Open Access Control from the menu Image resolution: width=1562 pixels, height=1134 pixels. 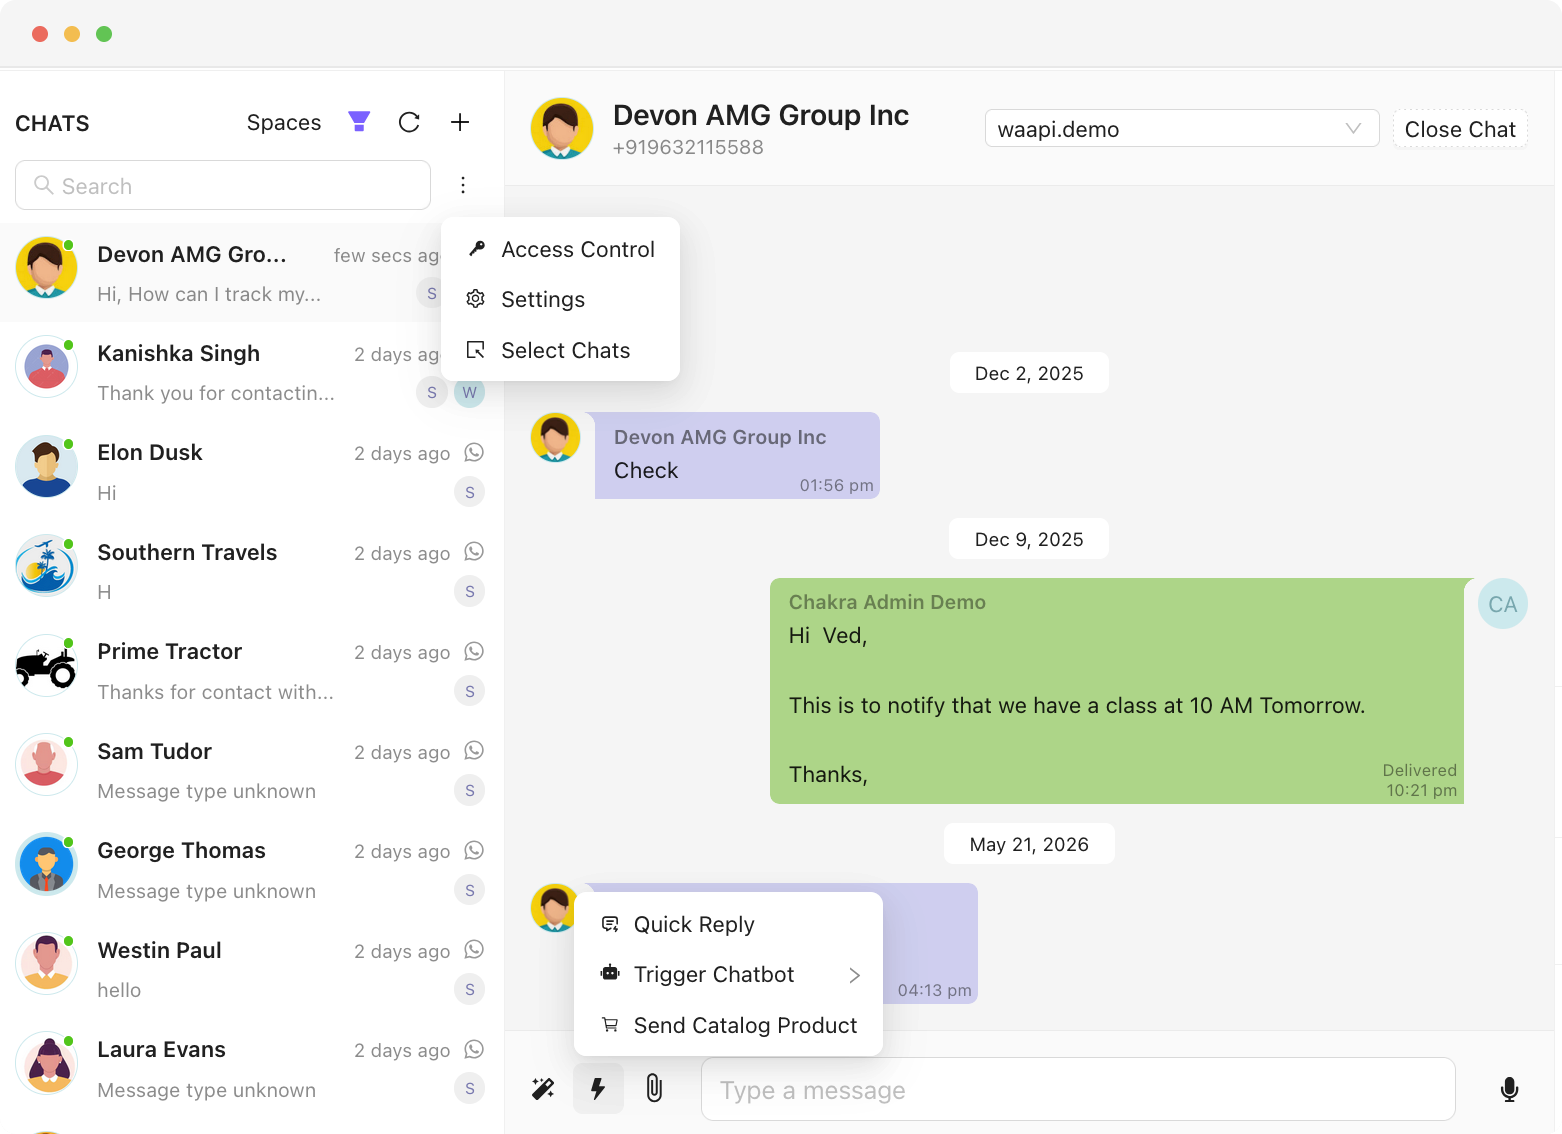point(561,249)
